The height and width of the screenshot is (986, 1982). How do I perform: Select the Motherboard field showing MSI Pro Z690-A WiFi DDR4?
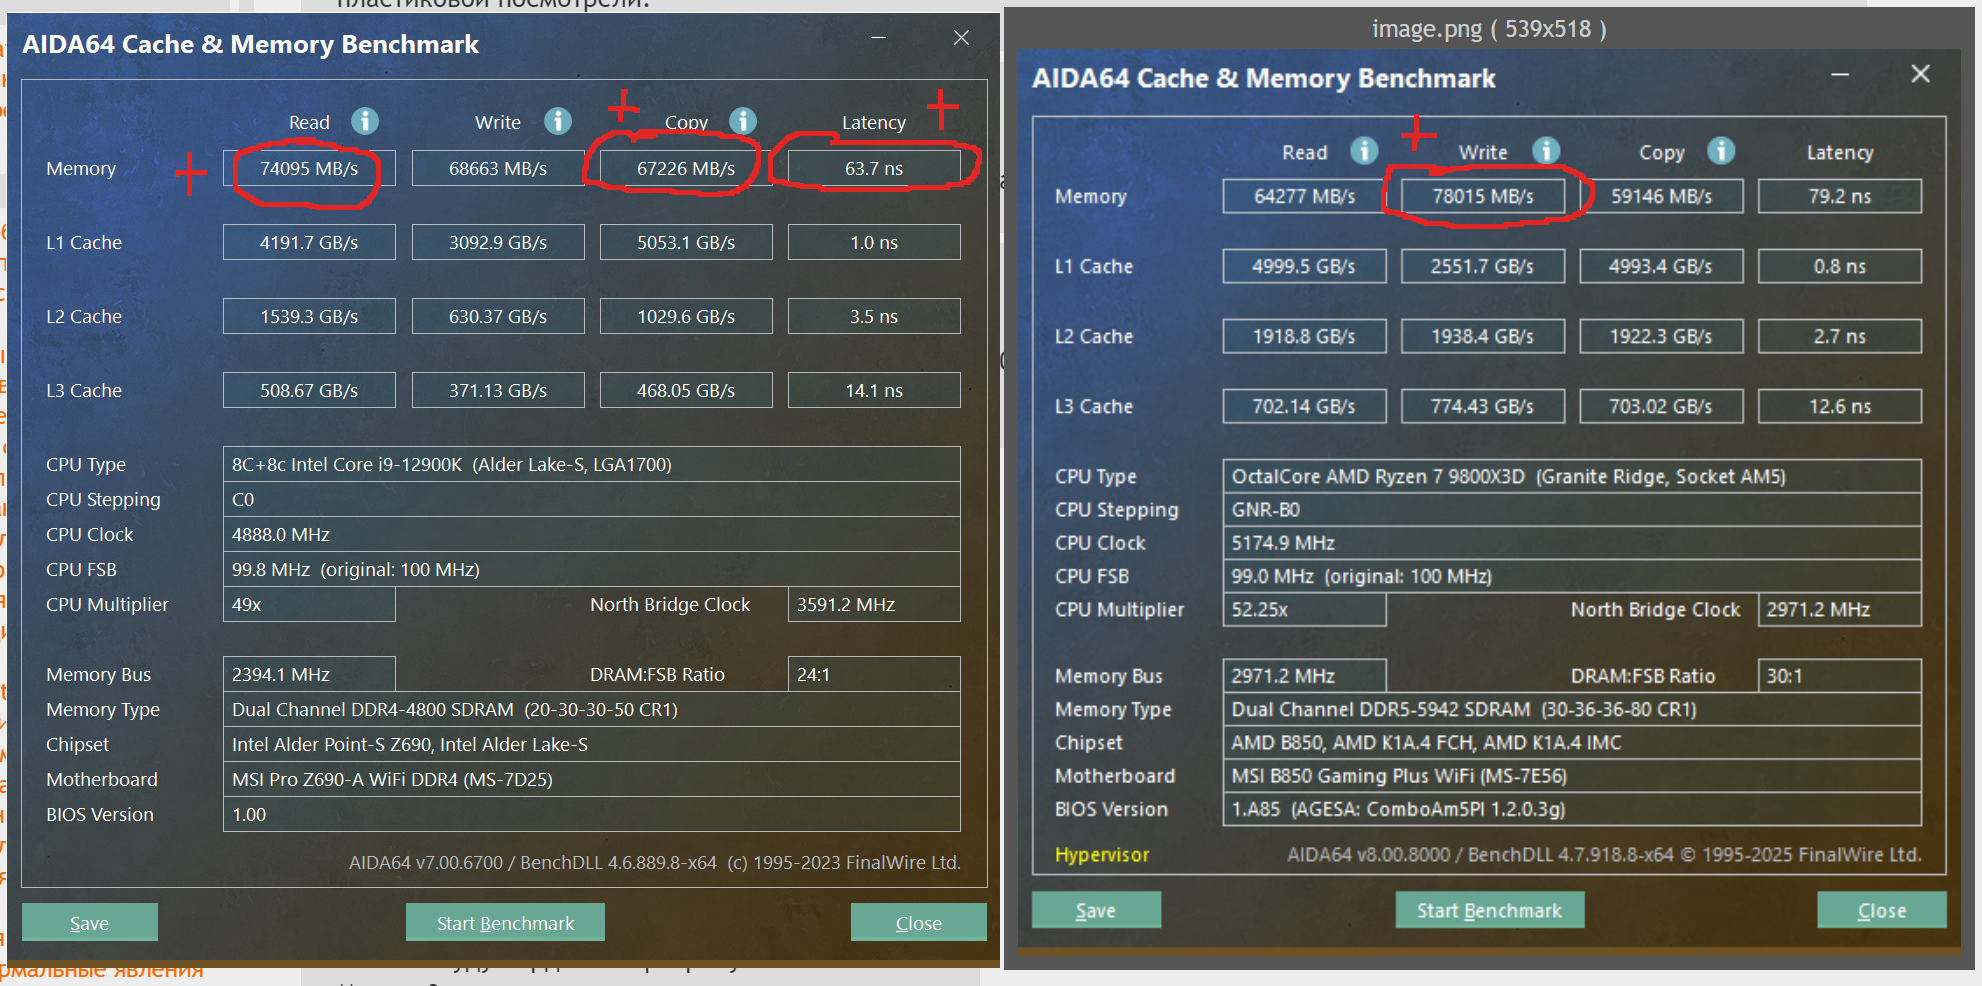592,779
